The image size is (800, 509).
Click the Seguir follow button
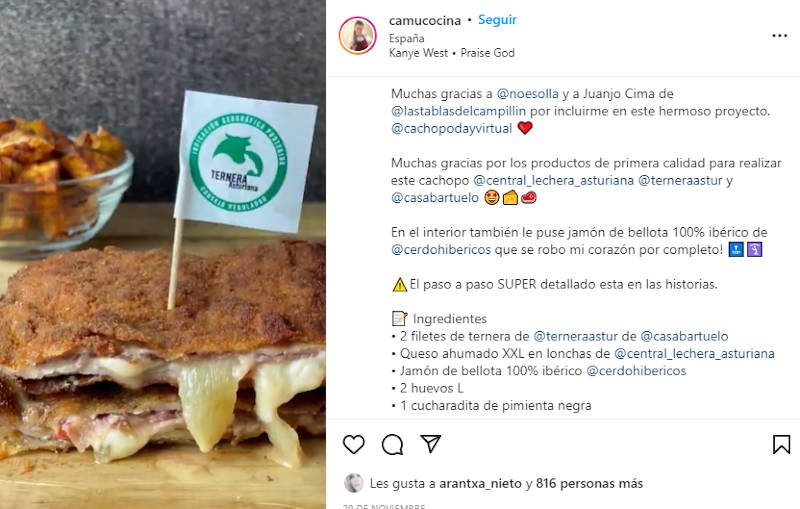[497, 20]
